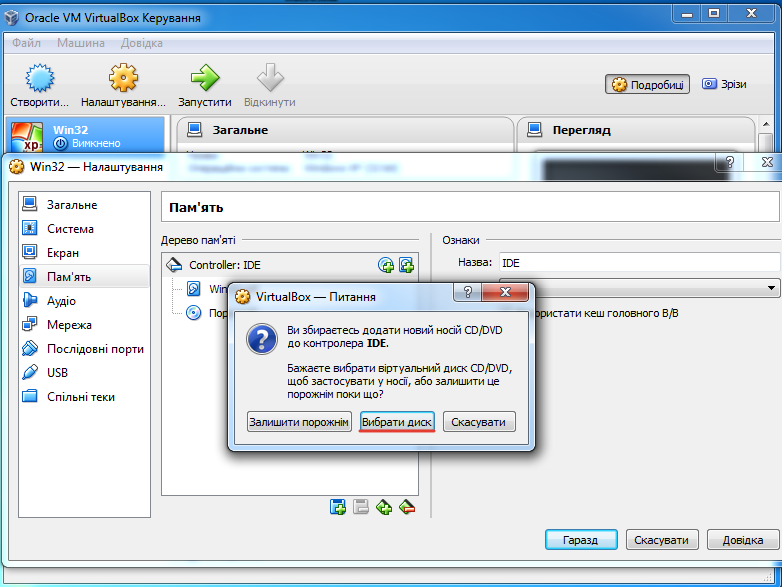782x587 pixels.
Task: Select USB settings category
Action: [84, 373]
